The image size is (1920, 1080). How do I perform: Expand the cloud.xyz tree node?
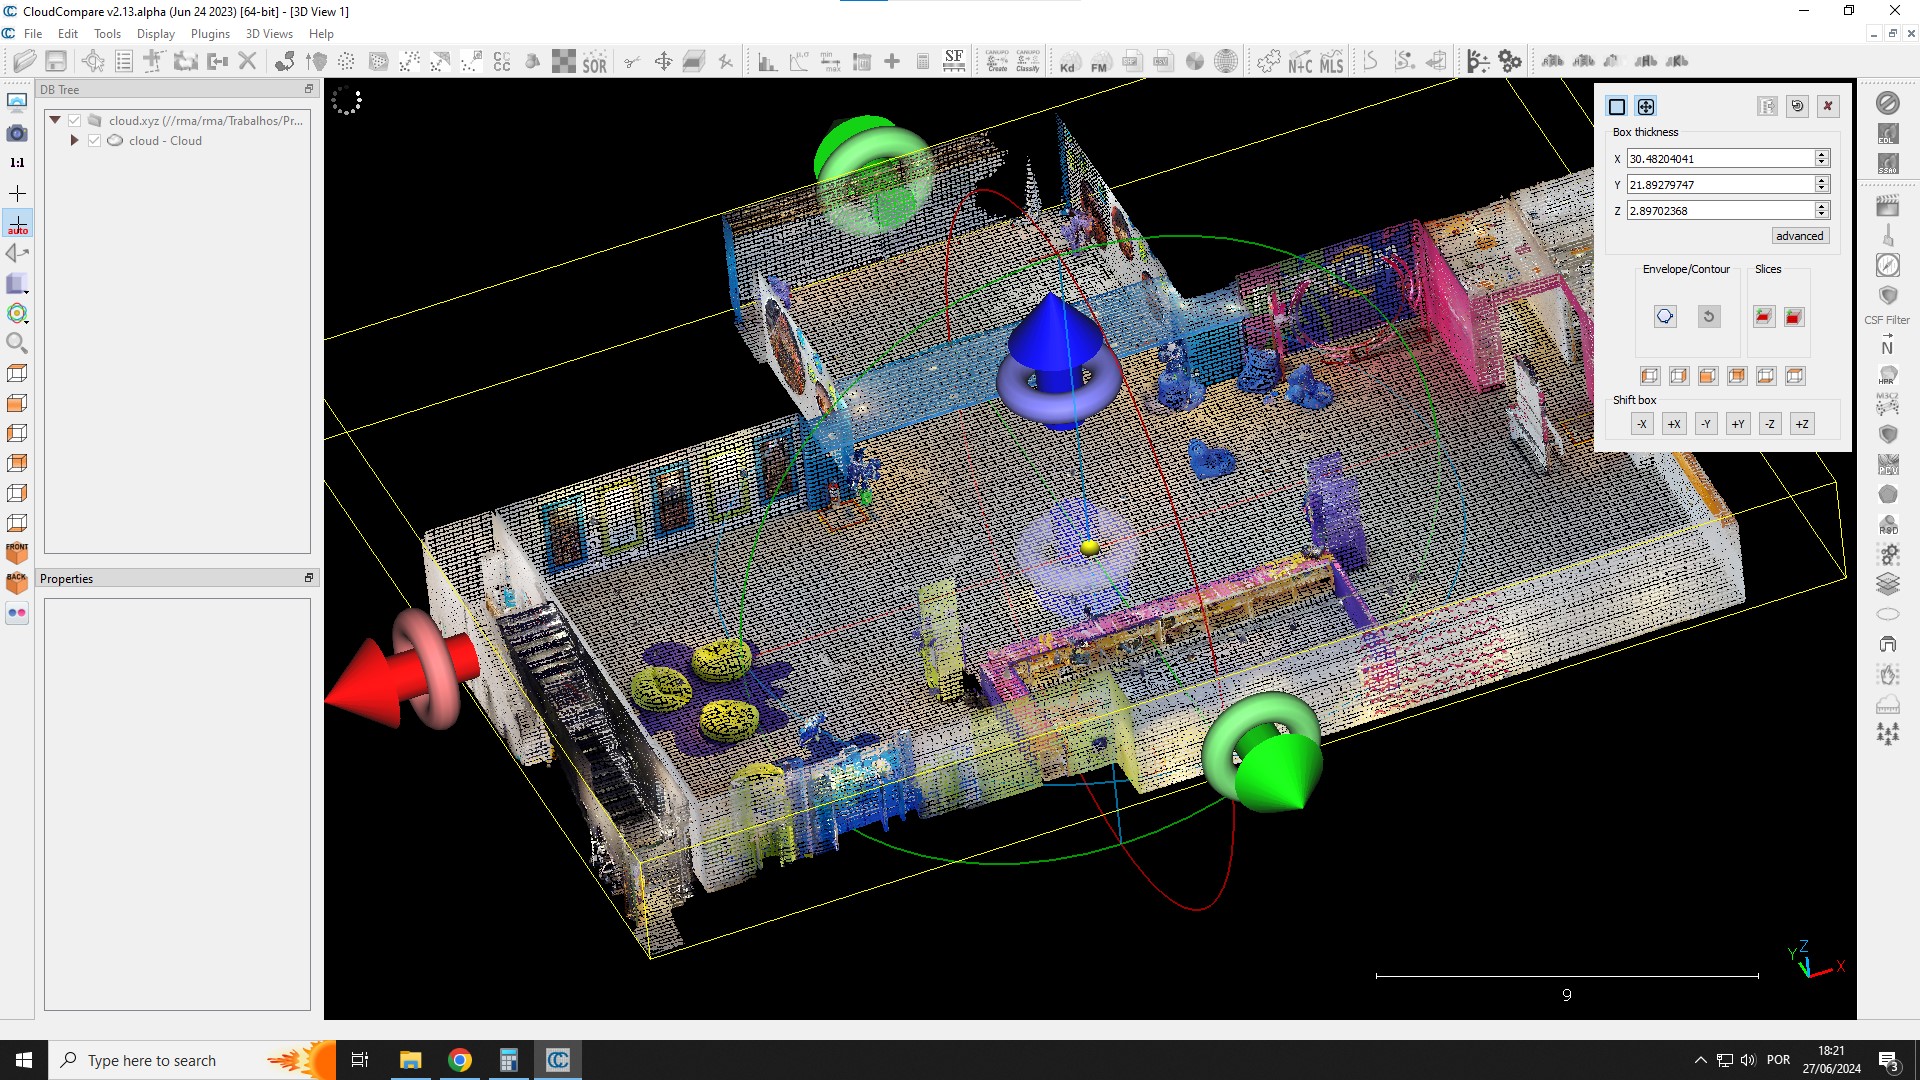point(55,120)
